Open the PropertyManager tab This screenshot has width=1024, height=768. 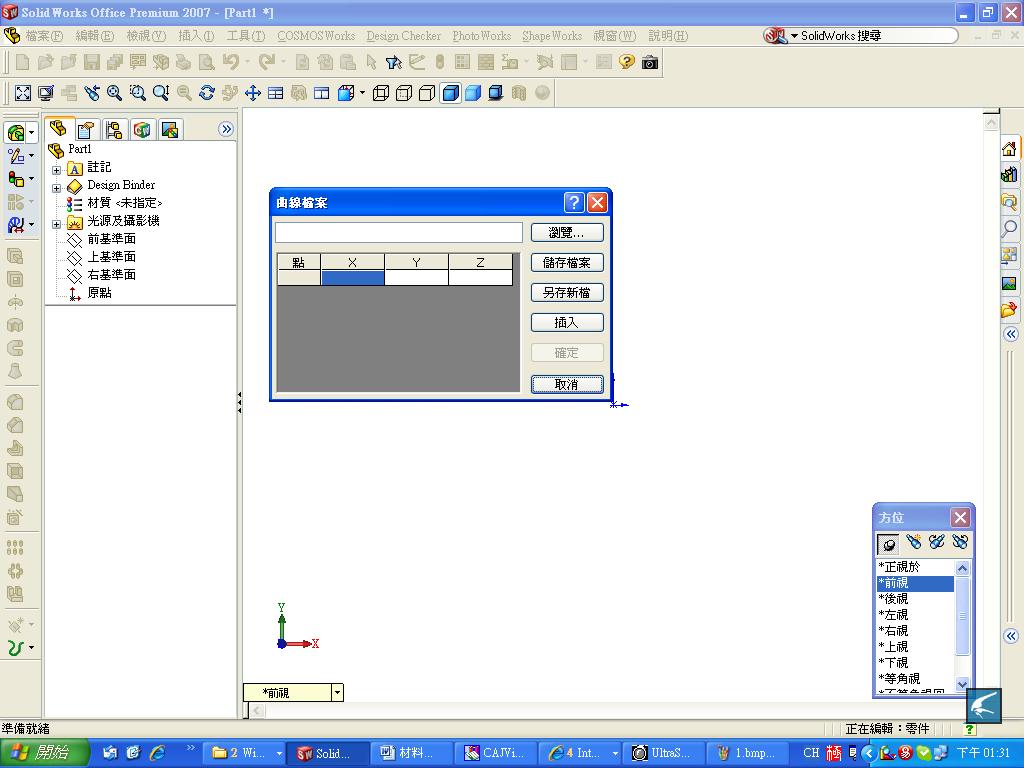(86, 129)
